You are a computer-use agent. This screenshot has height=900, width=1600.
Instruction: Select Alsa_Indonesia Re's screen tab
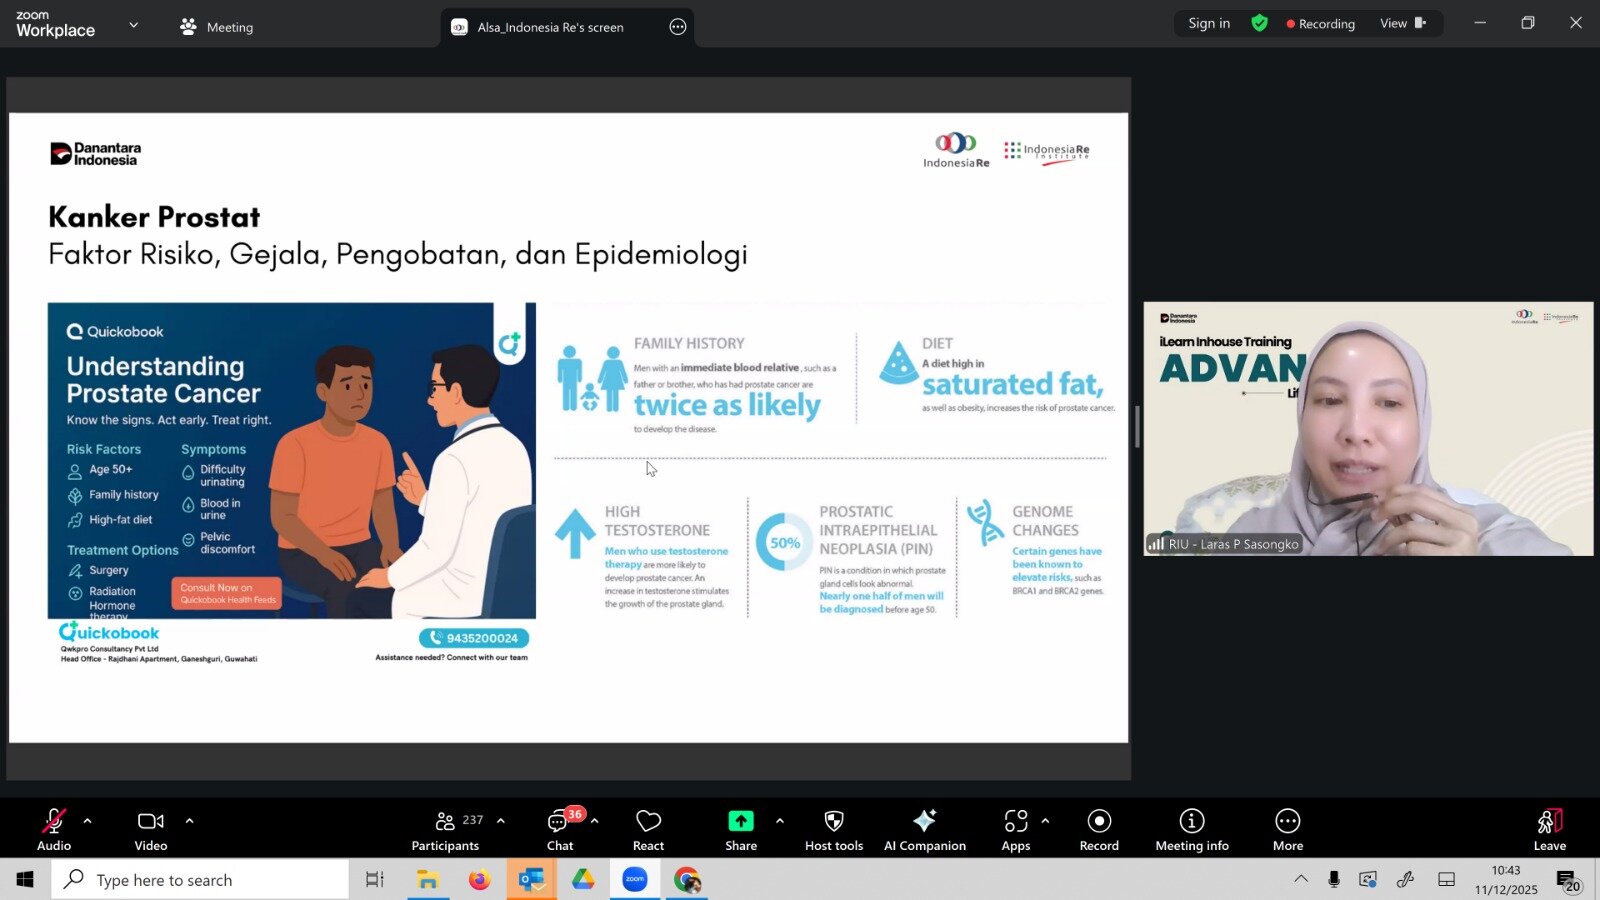click(x=550, y=27)
